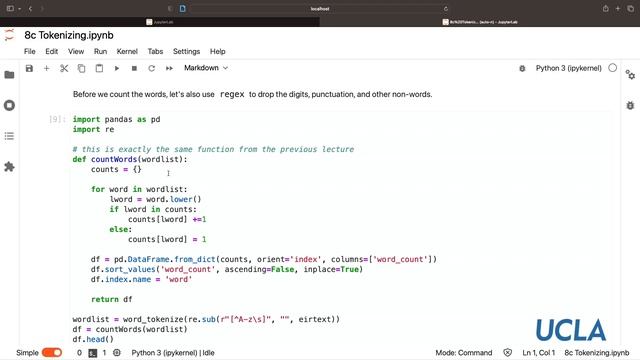Open the Edit menu
The image size is (640, 360).
(x=51, y=51)
